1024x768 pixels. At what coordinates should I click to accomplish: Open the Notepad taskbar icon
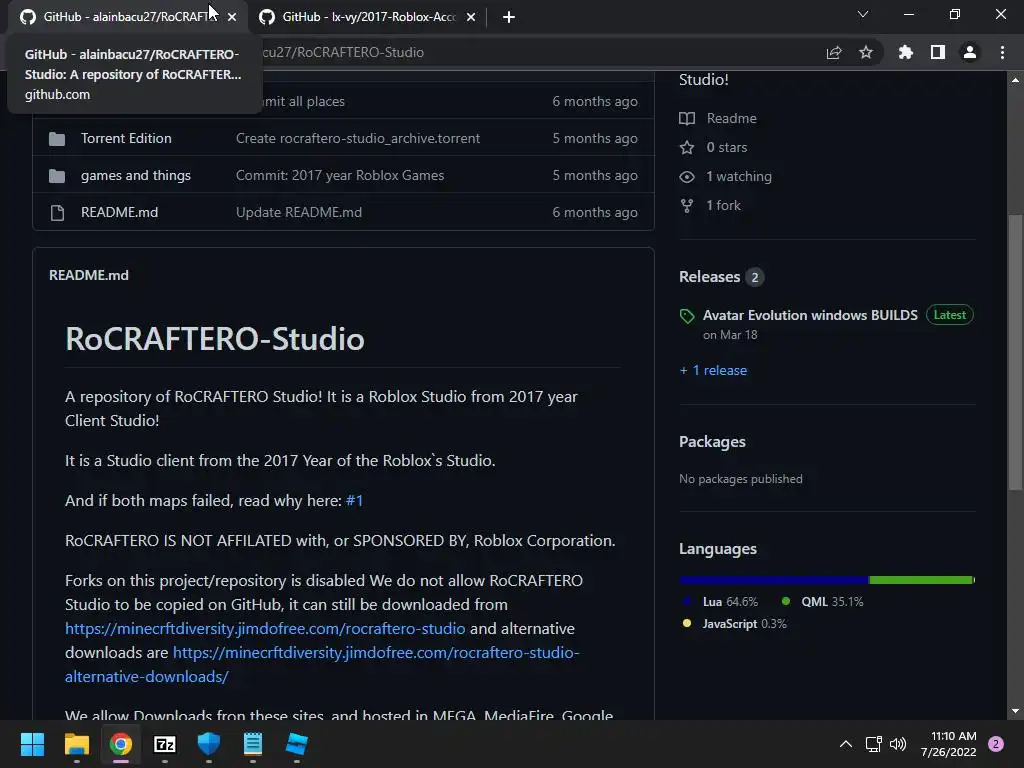click(x=253, y=744)
